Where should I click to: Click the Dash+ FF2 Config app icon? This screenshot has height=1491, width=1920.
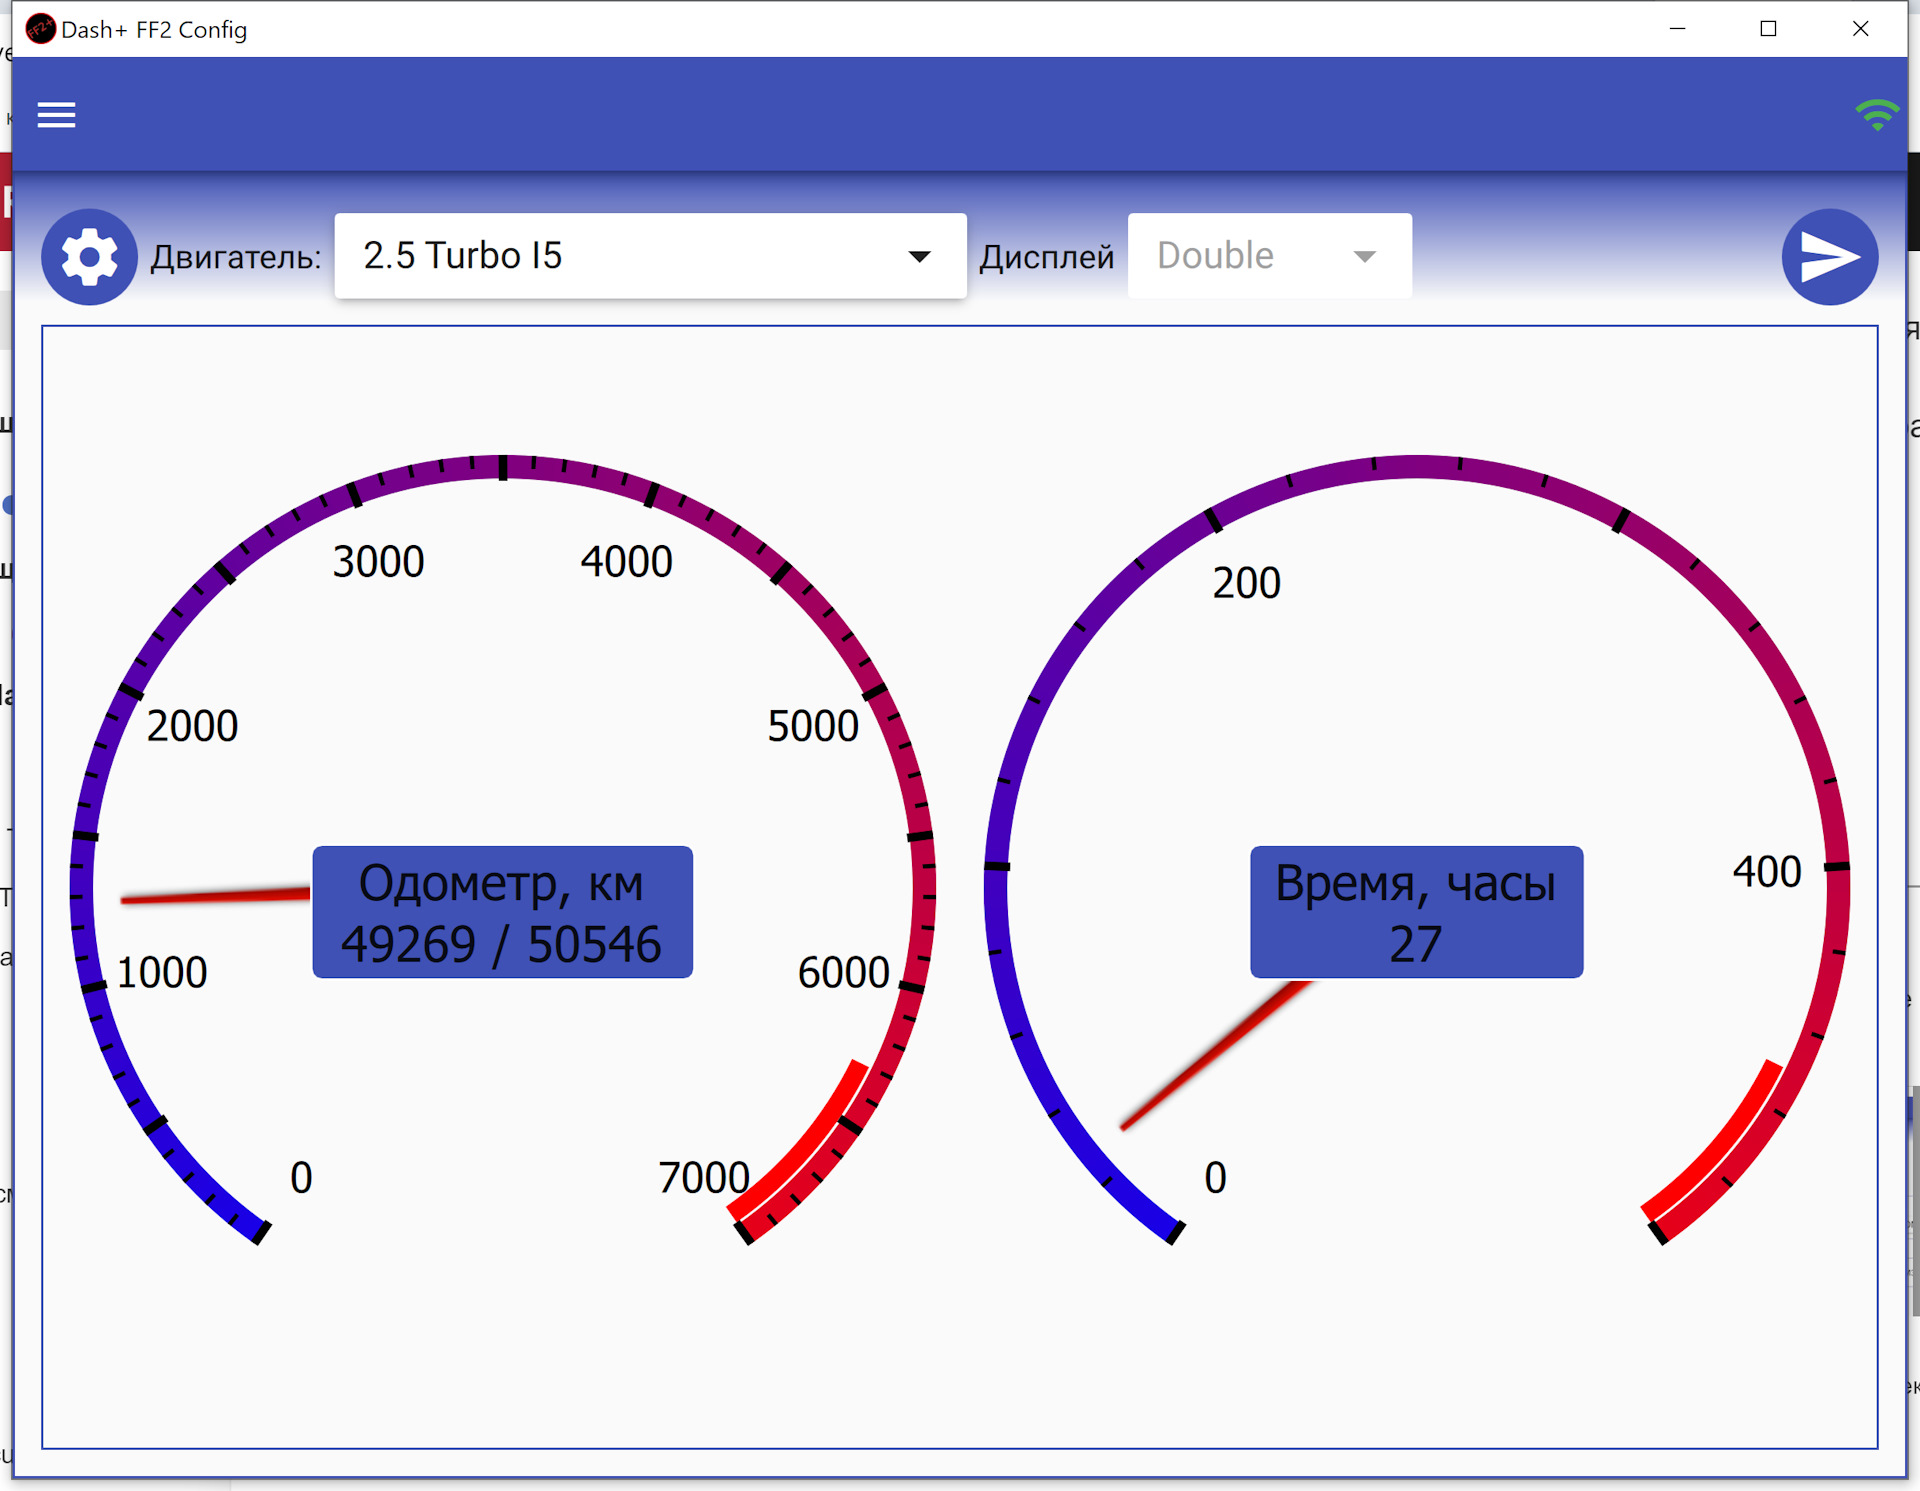point(40,29)
